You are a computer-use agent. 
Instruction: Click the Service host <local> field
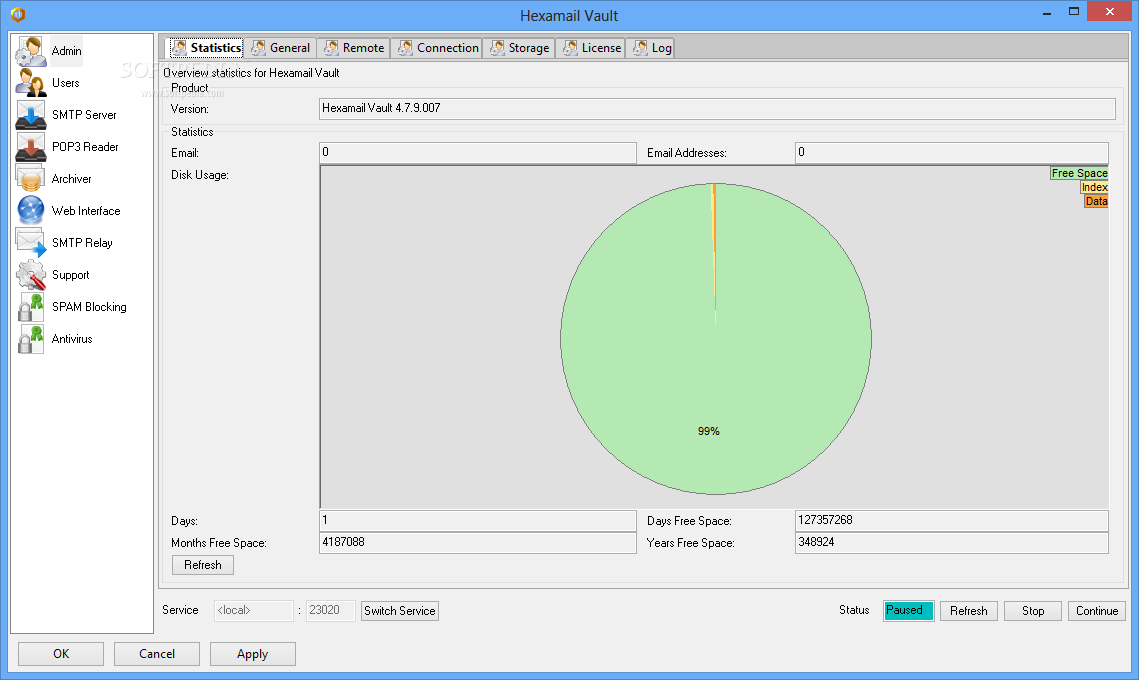click(x=254, y=611)
